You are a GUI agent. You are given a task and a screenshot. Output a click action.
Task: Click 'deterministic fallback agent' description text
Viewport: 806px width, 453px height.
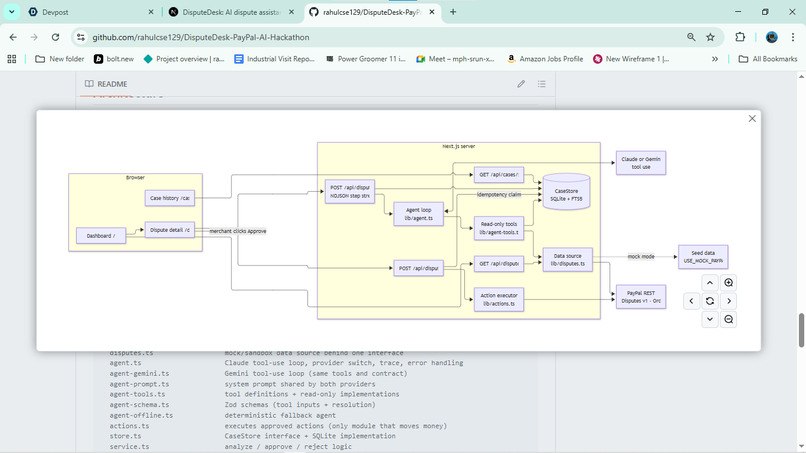tap(280, 415)
